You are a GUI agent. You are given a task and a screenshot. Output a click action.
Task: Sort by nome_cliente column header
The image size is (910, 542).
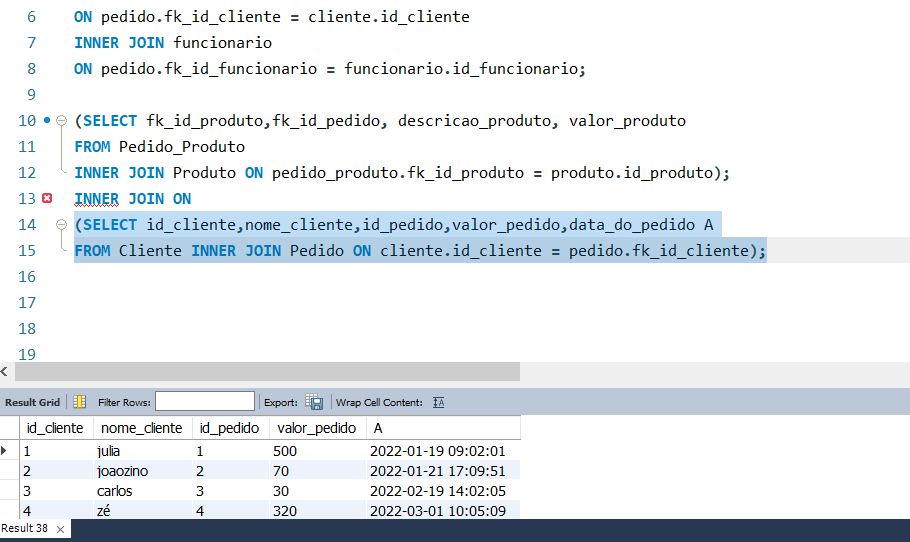click(142, 428)
